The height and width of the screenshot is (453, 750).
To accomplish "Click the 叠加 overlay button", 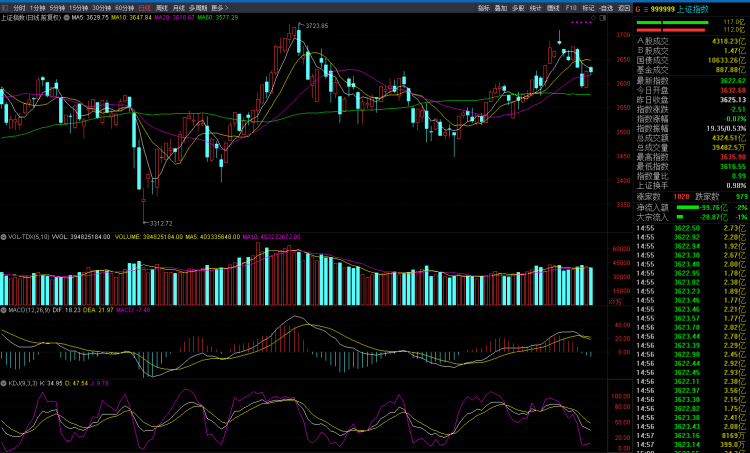I will point(501,7).
